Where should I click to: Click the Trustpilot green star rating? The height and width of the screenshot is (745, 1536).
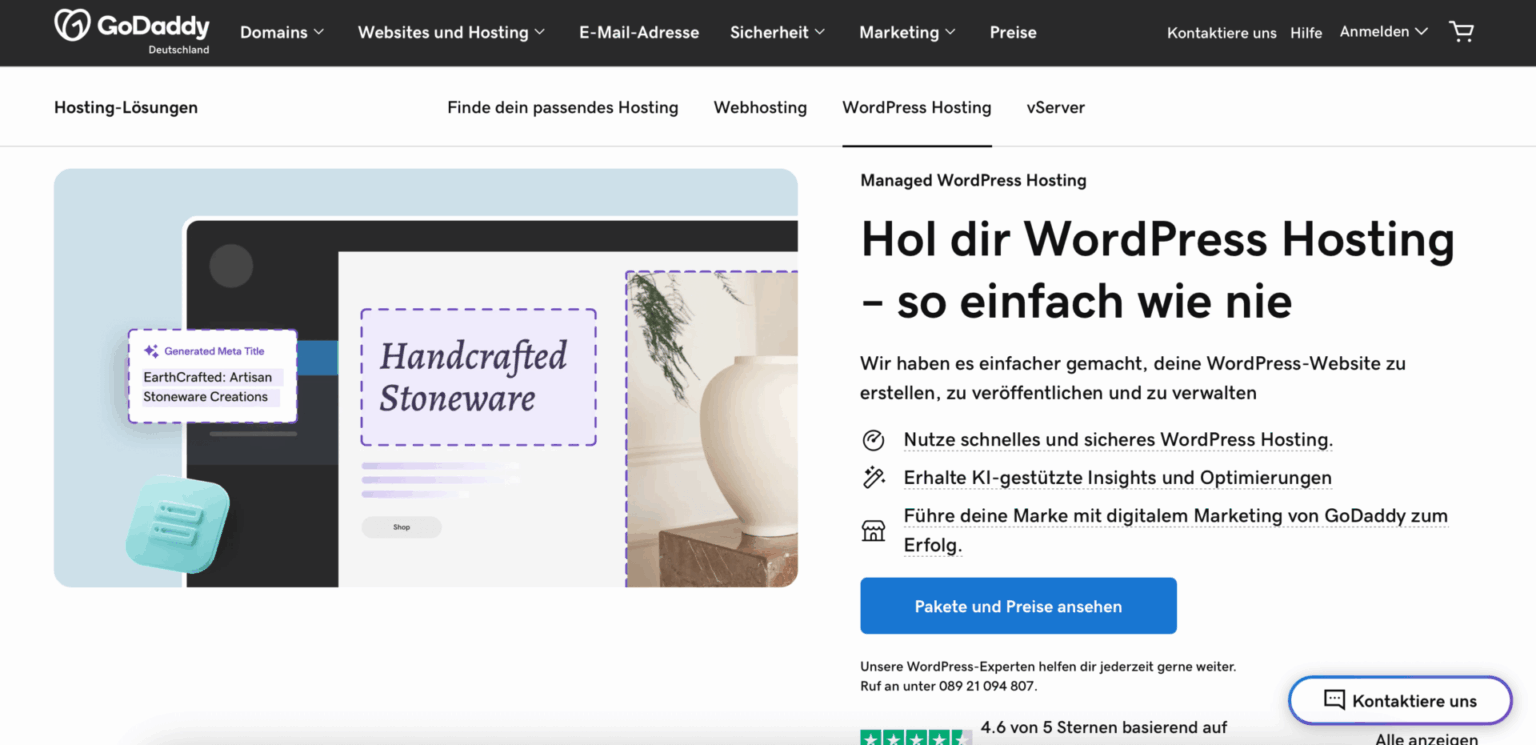pos(915,738)
